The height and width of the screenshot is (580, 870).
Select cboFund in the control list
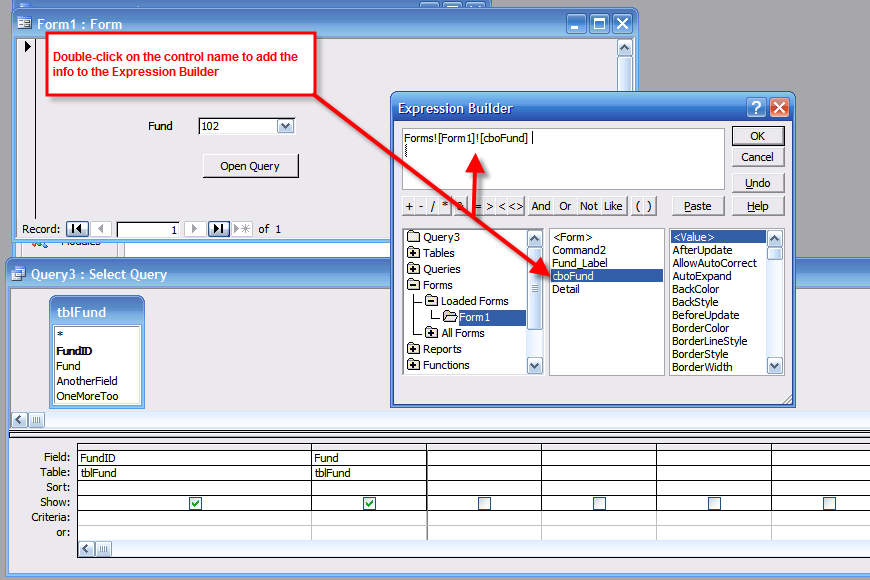click(x=573, y=275)
